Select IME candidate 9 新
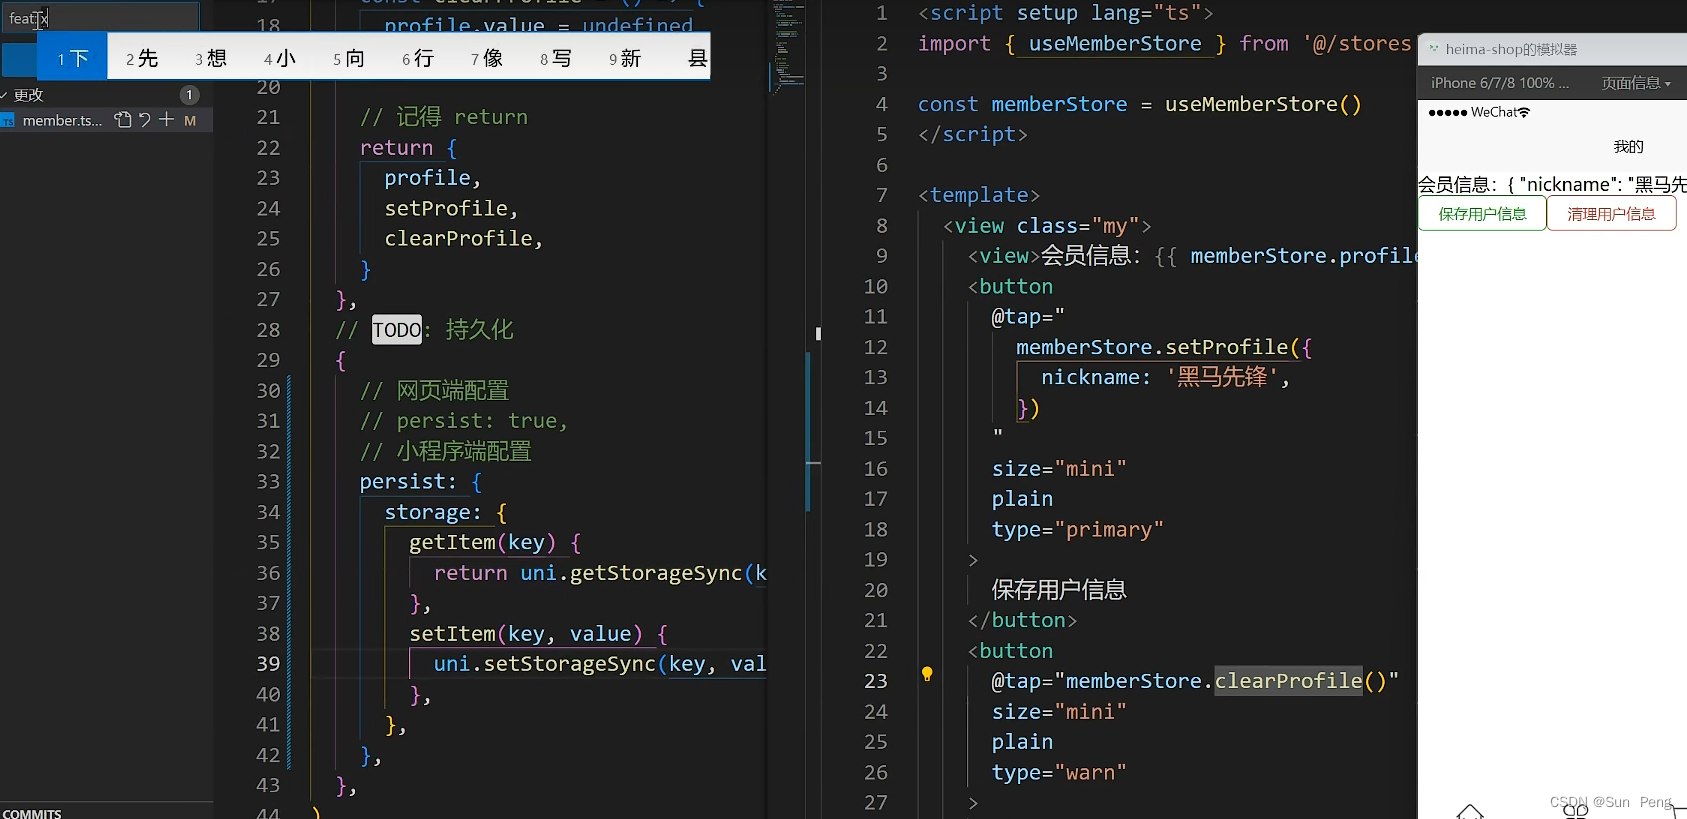The width and height of the screenshot is (1687, 819). tap(624, 58)
